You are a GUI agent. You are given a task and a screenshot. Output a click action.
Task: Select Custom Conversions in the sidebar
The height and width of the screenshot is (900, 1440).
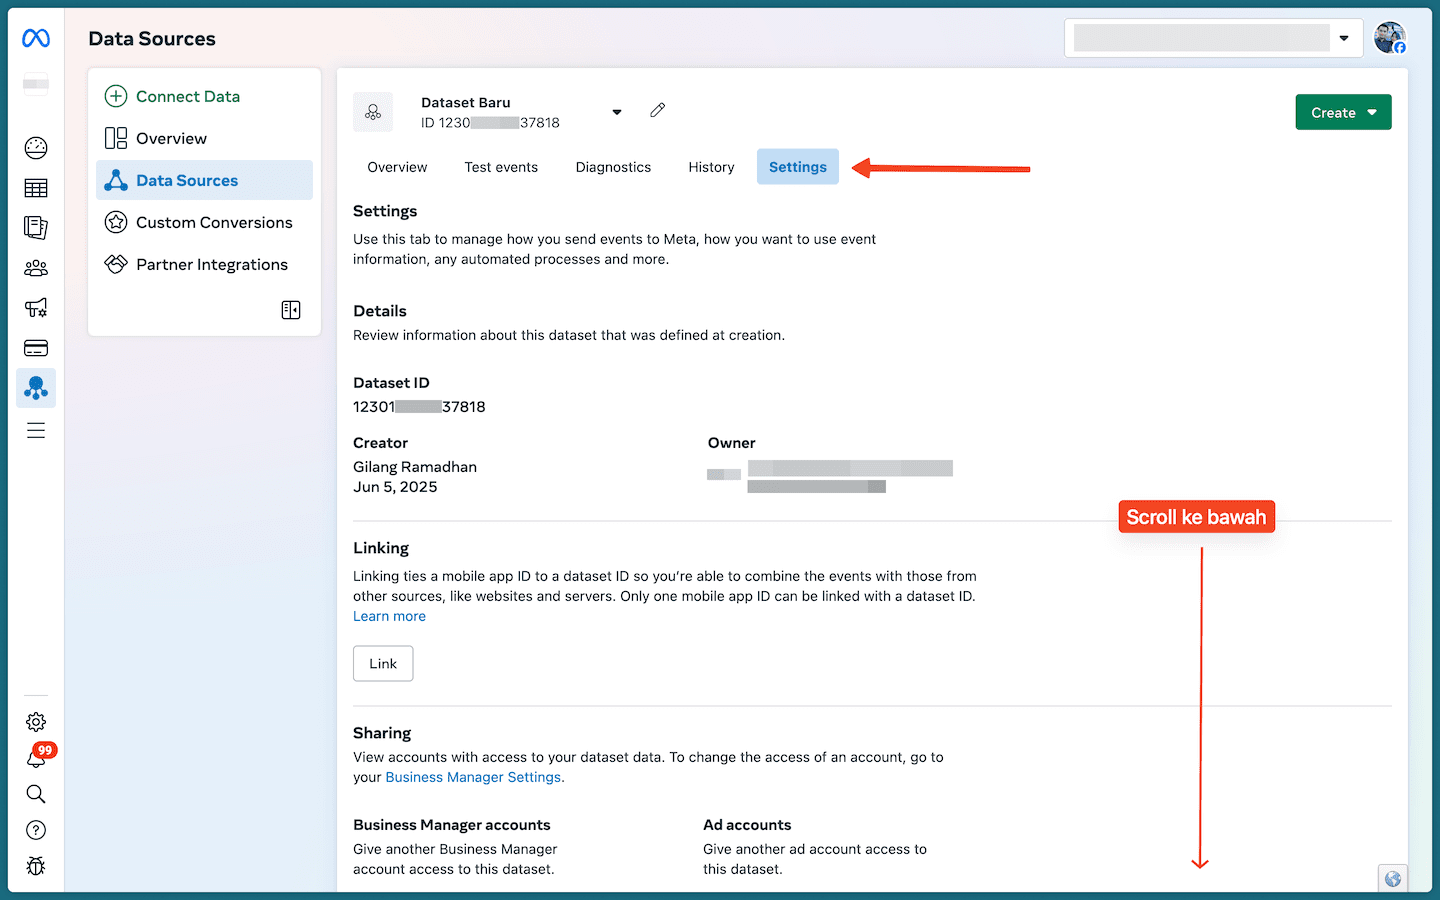click(x=214, y=222)
